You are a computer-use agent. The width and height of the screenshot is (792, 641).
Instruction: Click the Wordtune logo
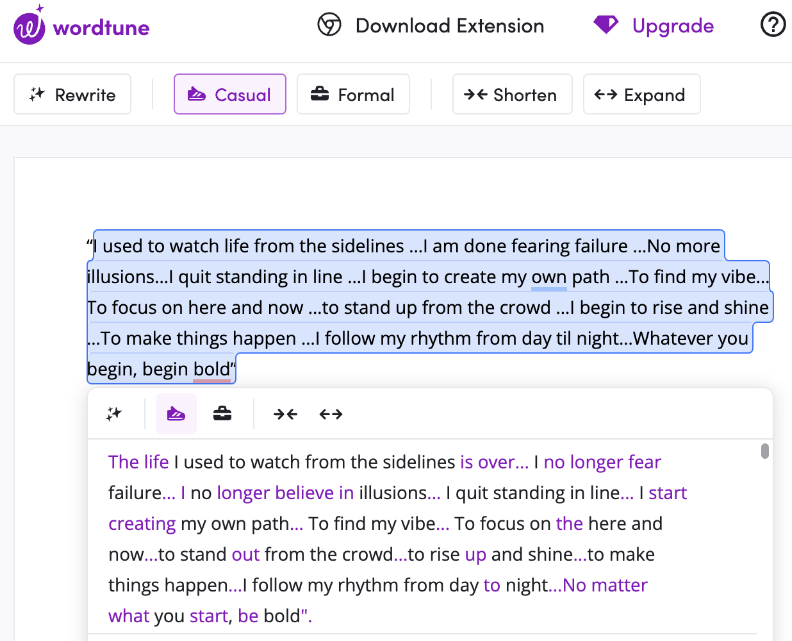tap(81, 26)
